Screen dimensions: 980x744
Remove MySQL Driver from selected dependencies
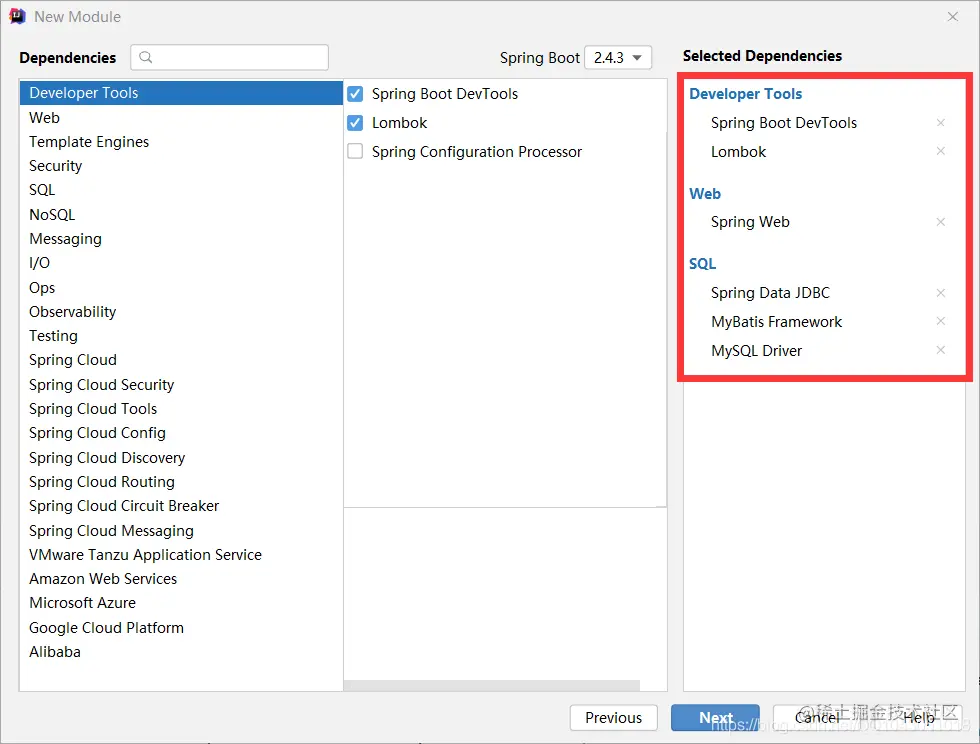(941, 349)
